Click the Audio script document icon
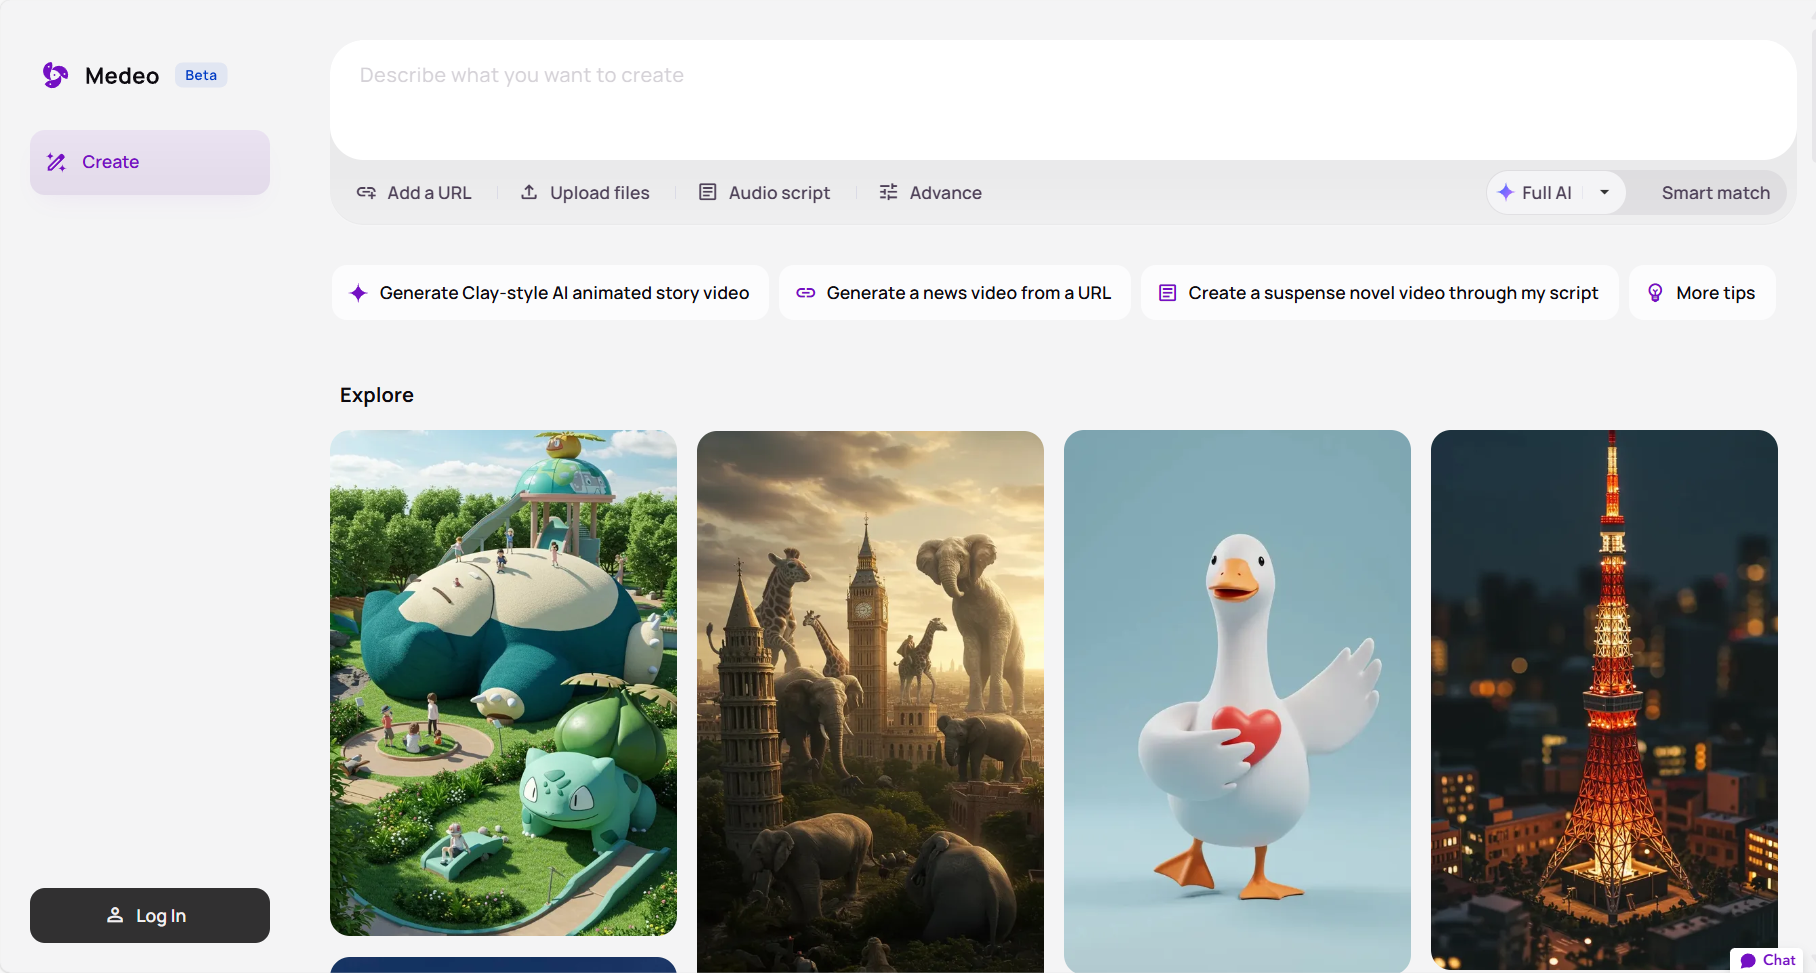 (x=707, y=192)
